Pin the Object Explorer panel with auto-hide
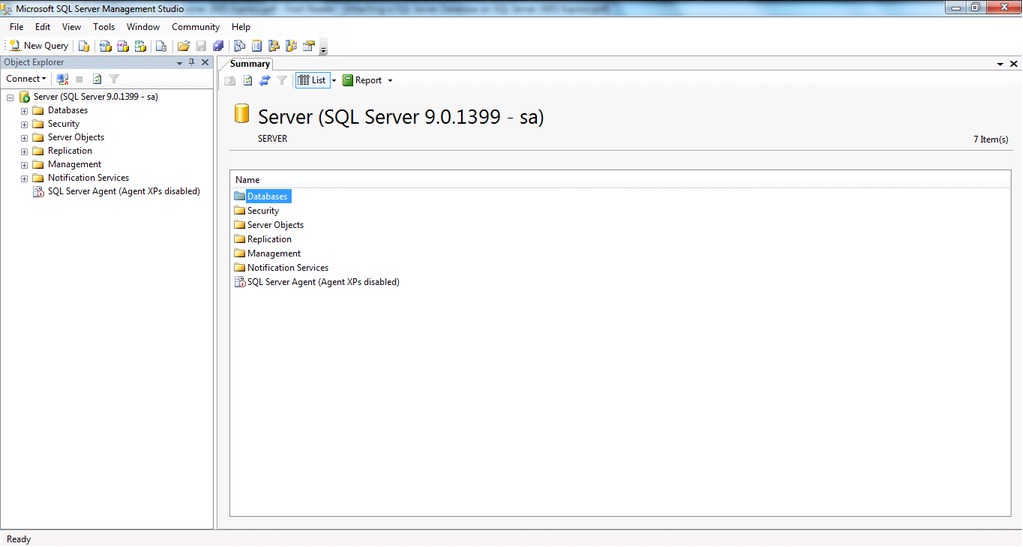This screenshot has height=547, width=1023. (x=192, y=62)
